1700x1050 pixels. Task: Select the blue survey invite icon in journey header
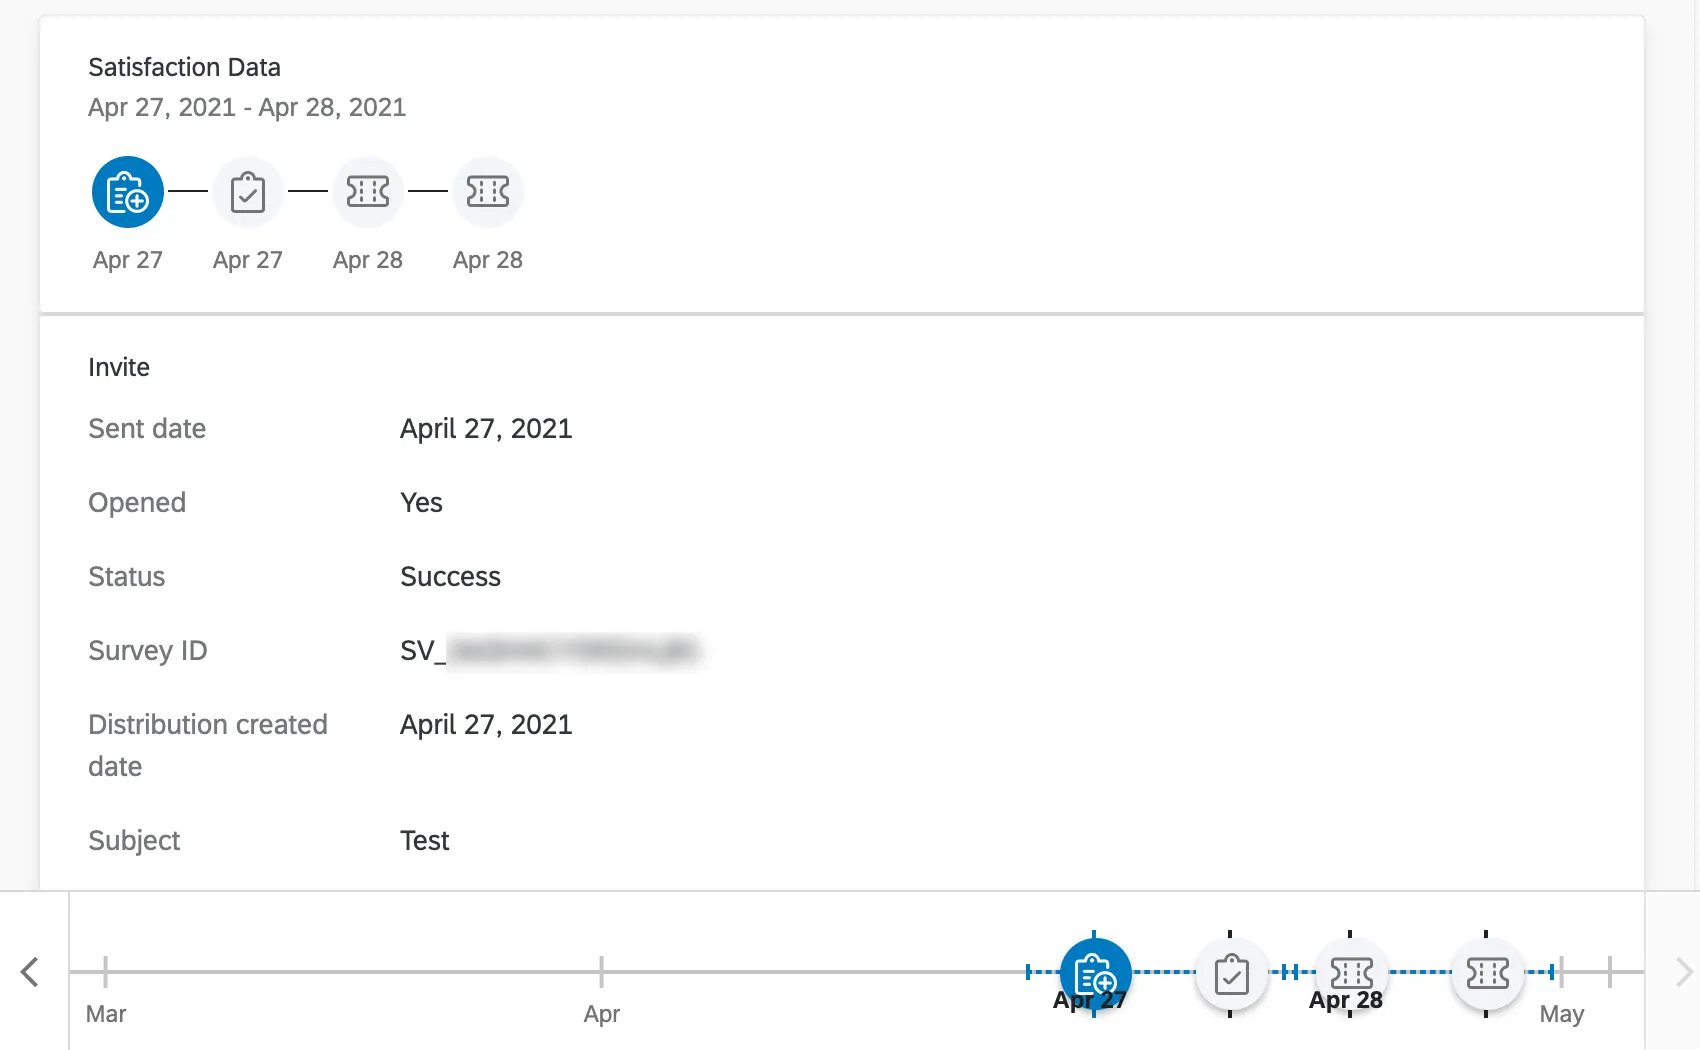[128, 192]
